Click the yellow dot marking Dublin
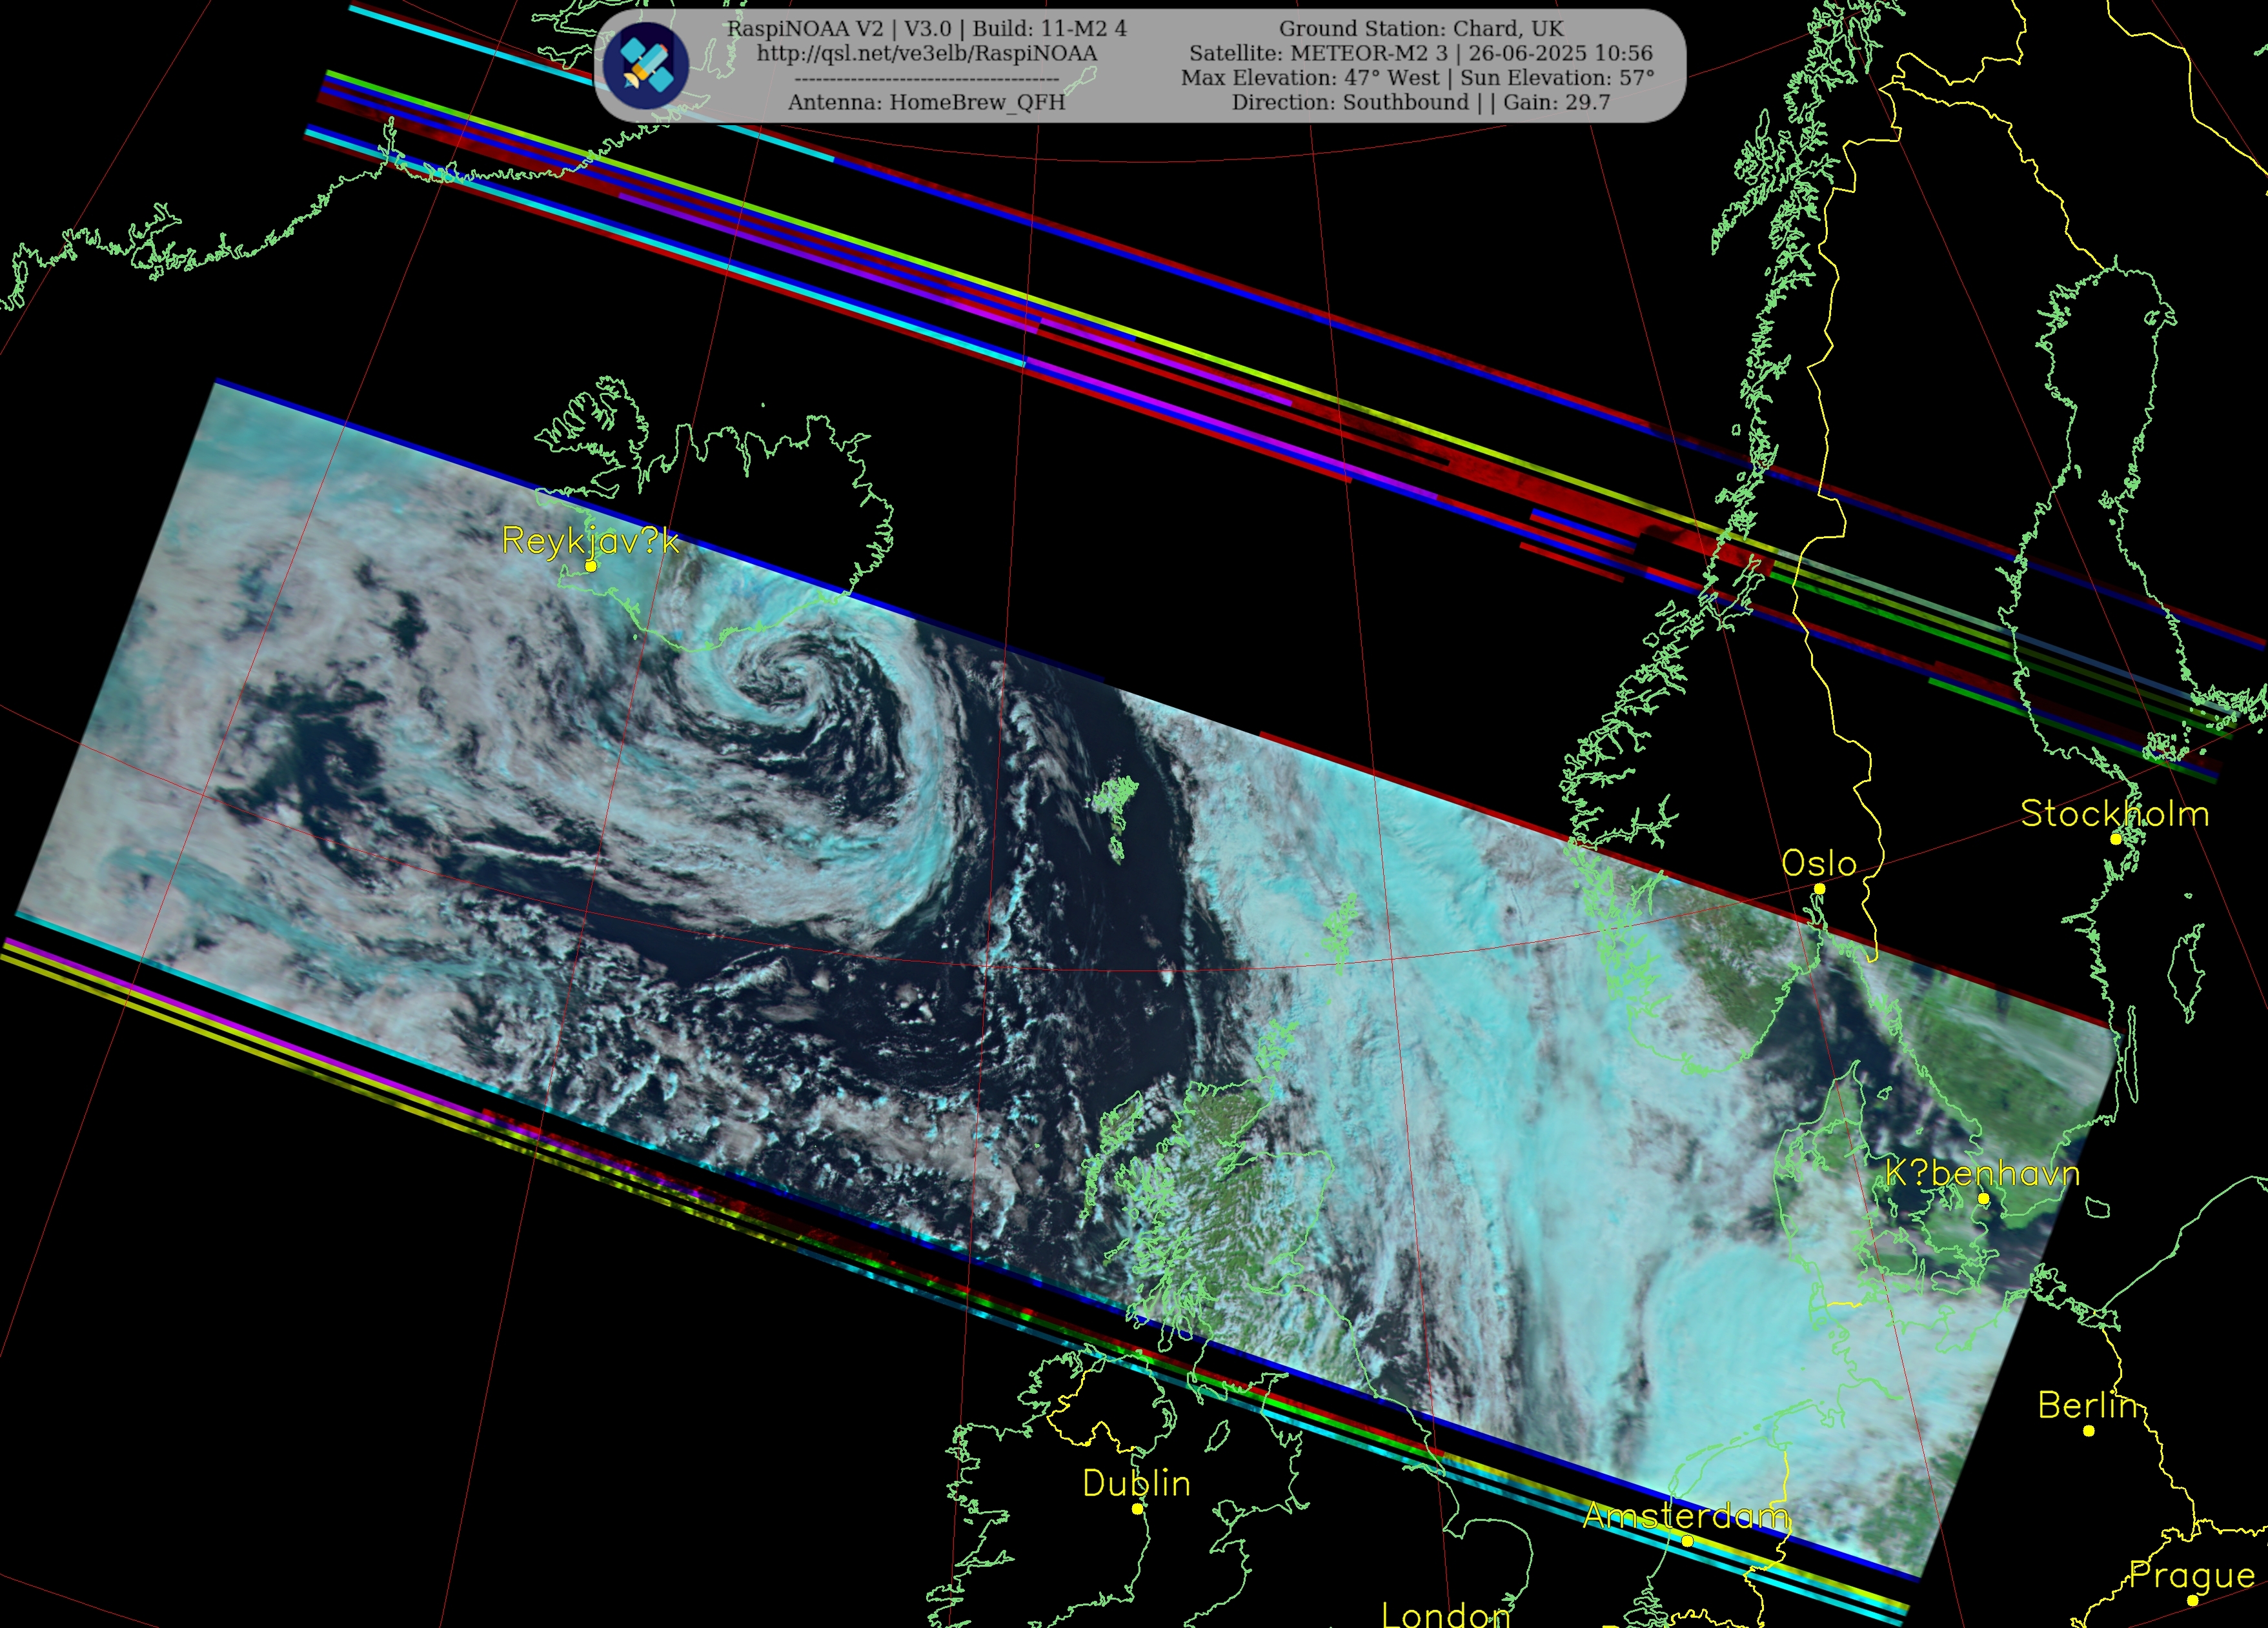 [1137, 1508]
